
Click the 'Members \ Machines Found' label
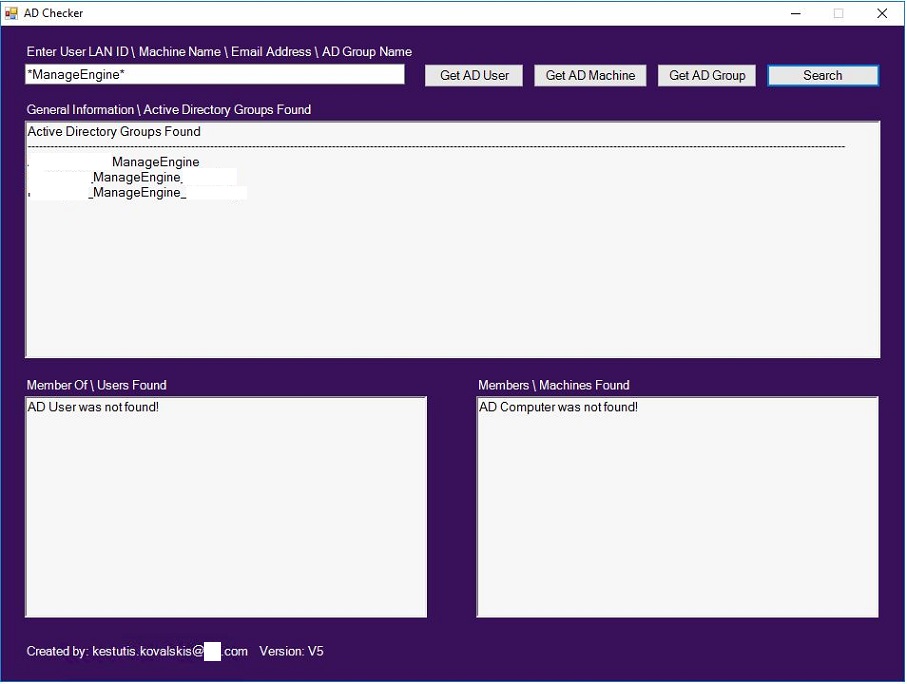(554, 385)
